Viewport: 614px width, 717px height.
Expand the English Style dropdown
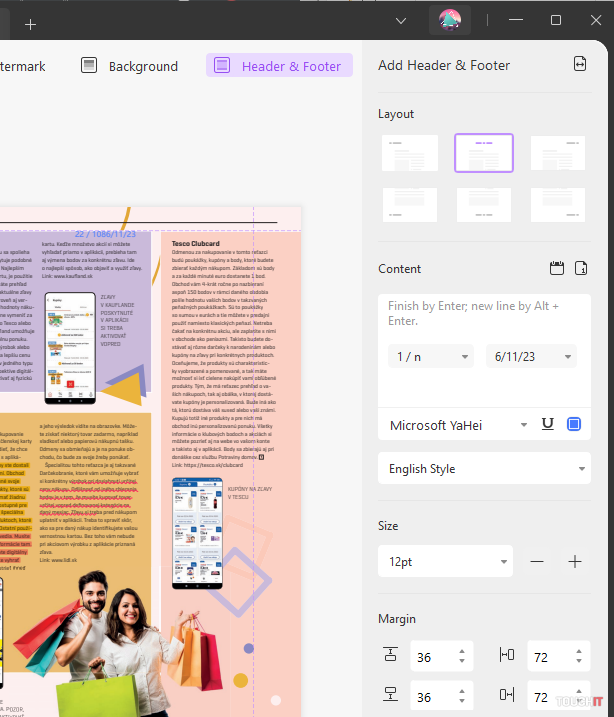coord(484,468)
